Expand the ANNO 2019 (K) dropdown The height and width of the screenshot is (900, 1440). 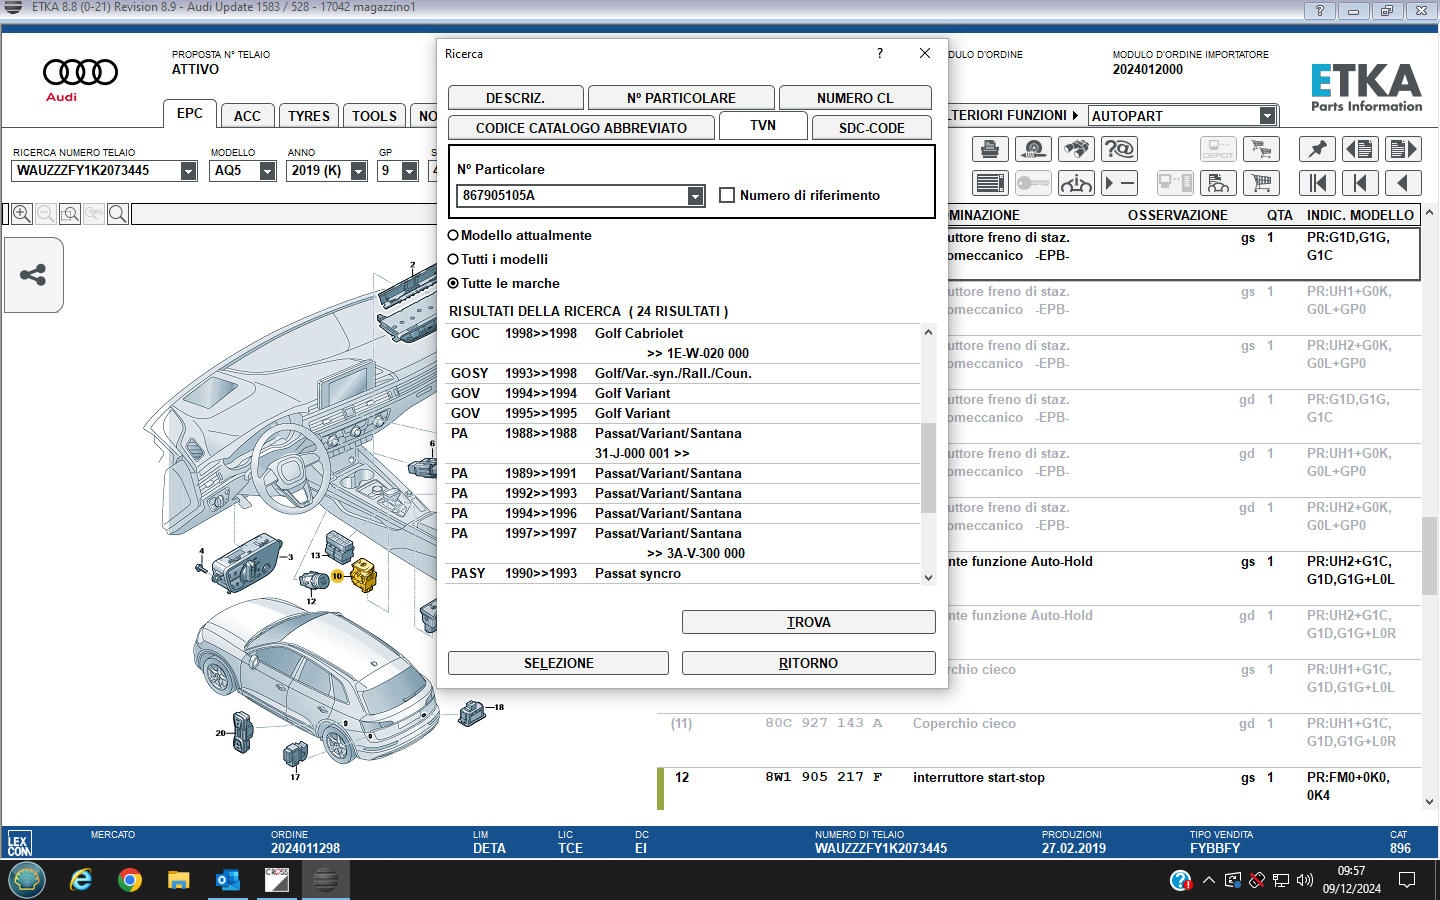pos(358,171)
